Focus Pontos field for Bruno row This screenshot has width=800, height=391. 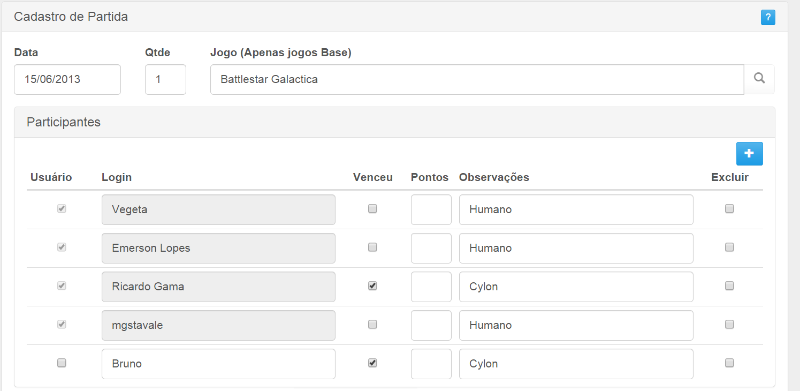(x=431, y=364)
